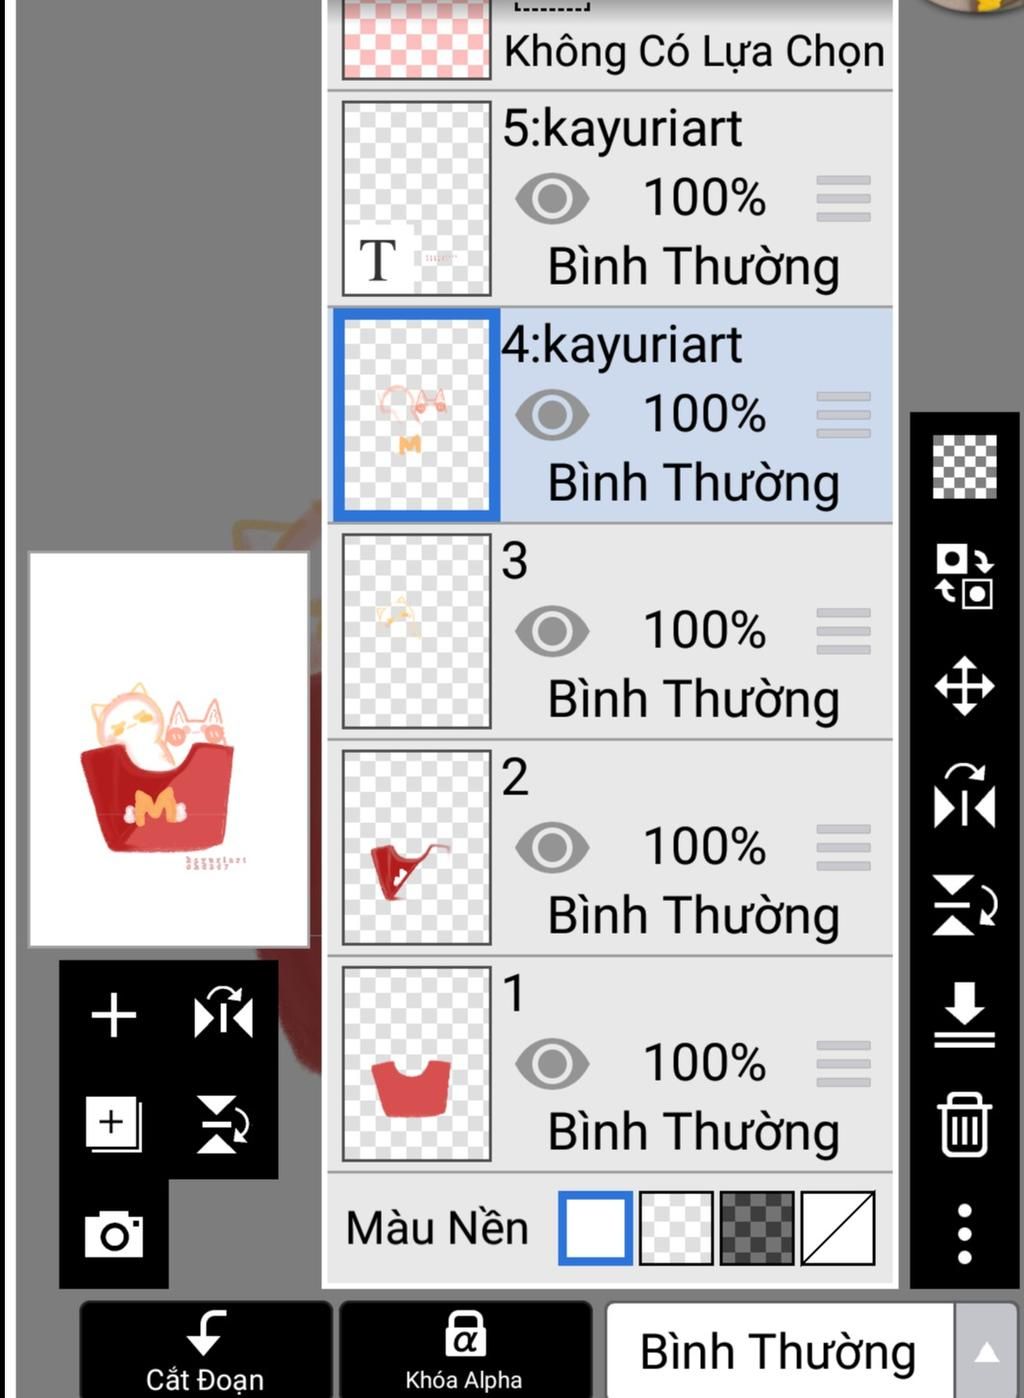Hide layer 1 using its eye icon
The width and height of the screenshot is (1024, 1398).
552,1064
